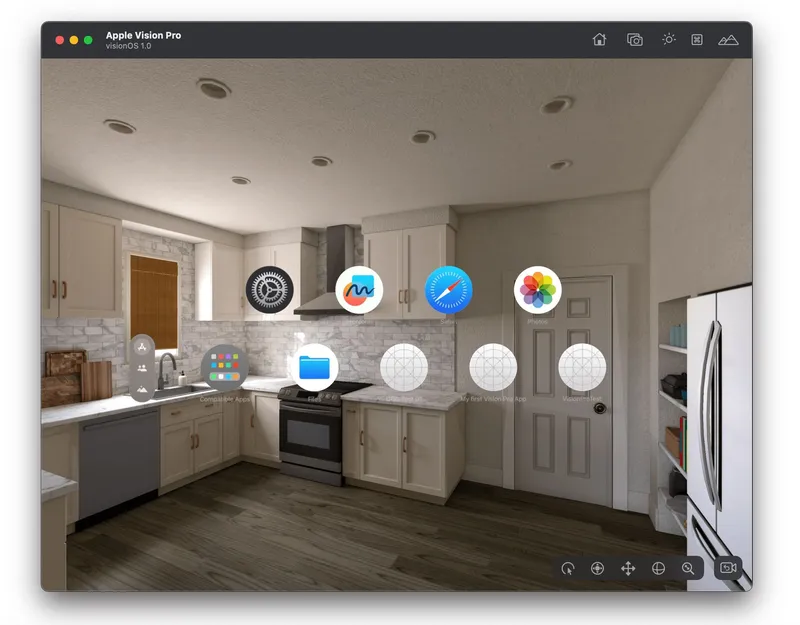This screenshot has width=800, height=625.
Task: Switch to the Environments tab in side bar
Action: [x=142, y=388]
